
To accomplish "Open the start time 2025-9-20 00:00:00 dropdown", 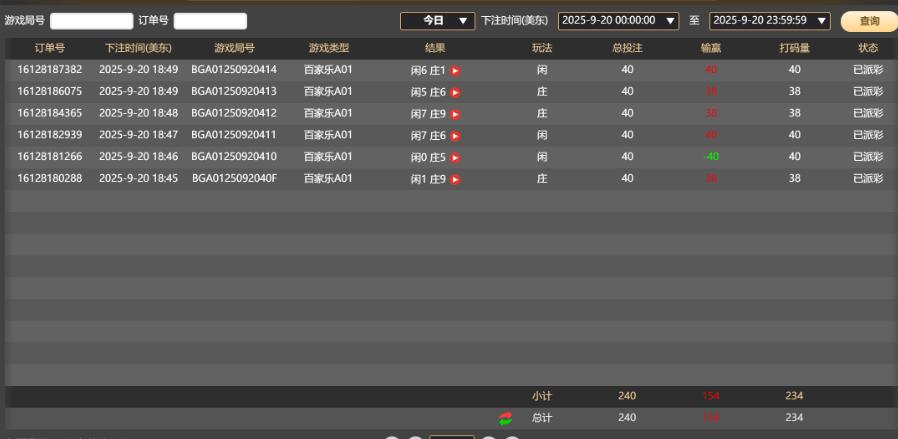I will 619,21.
